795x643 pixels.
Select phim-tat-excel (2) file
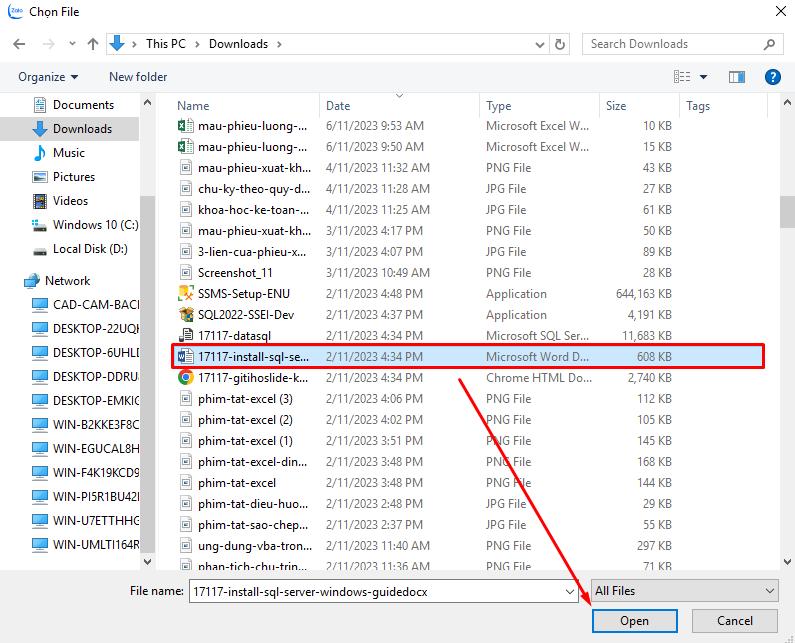(x=468, y=420)
